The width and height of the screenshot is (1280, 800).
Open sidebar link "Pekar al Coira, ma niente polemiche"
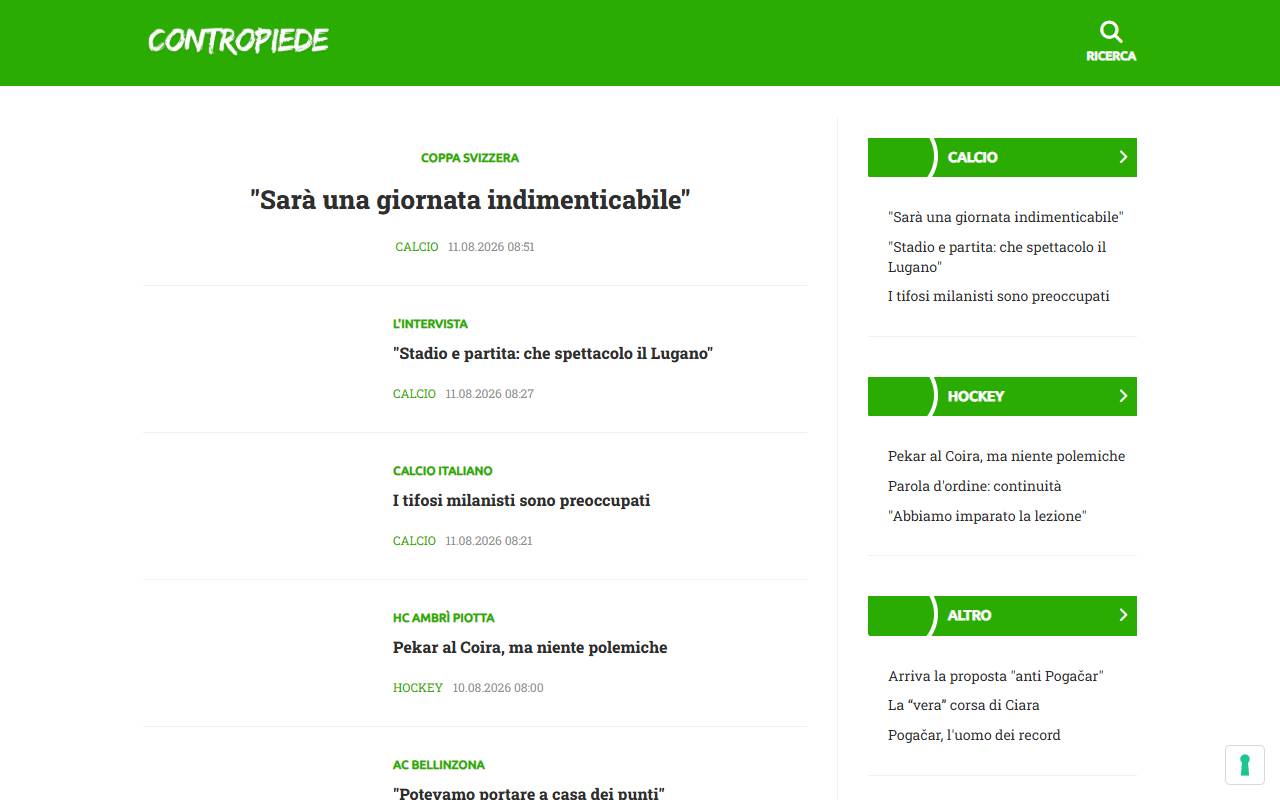1006,456
